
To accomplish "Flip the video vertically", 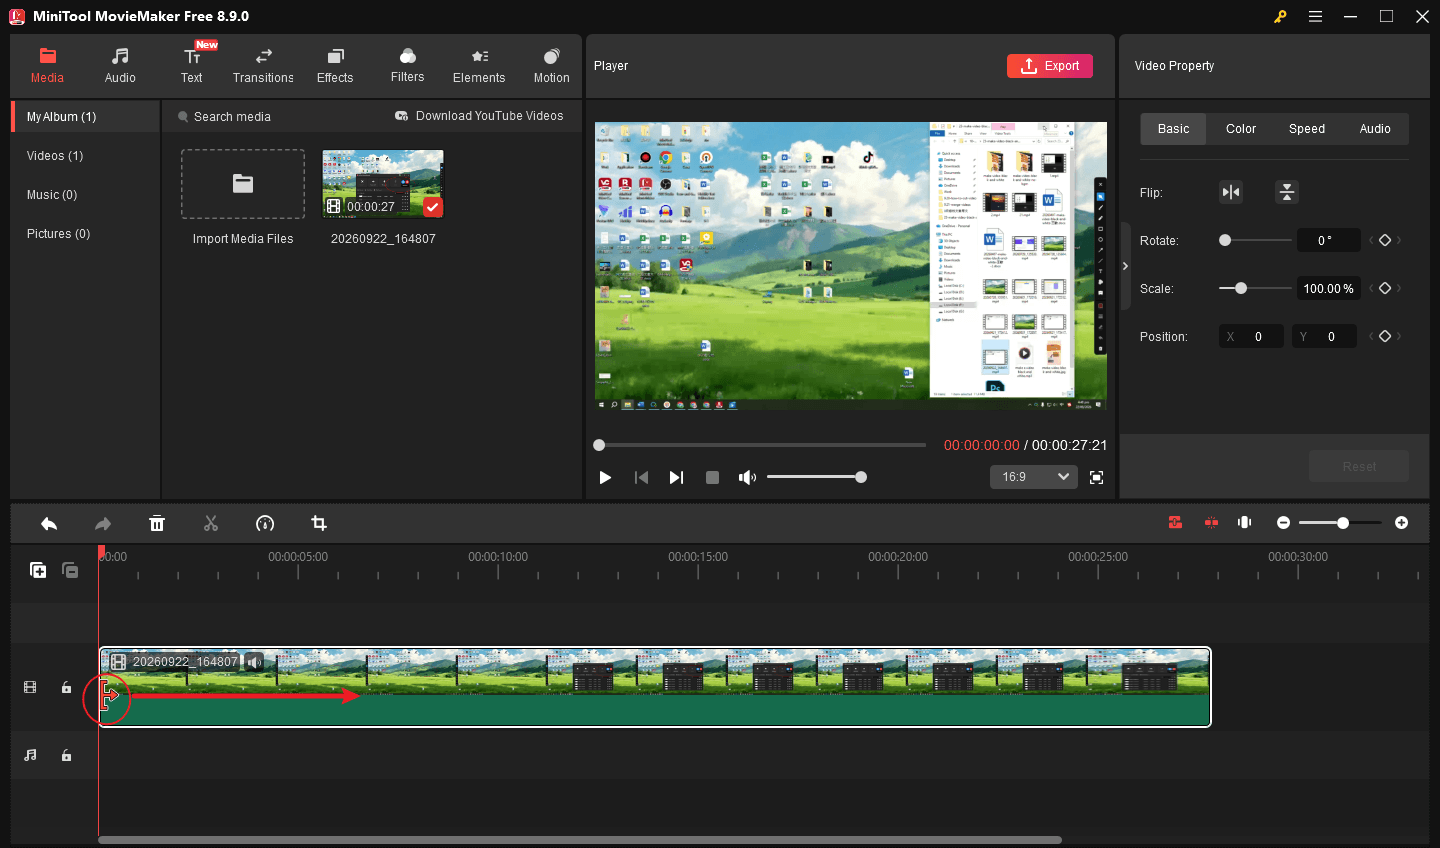I will pyautogui.click(x=1287, y=192).
